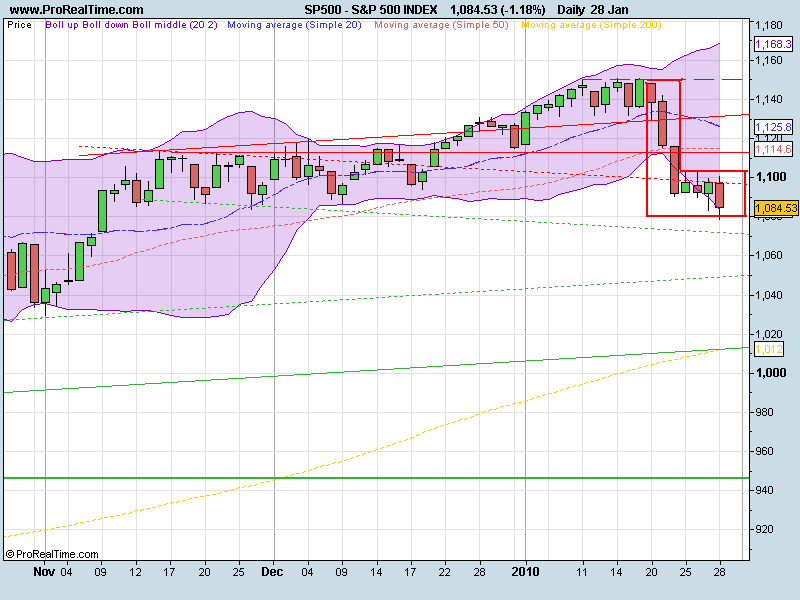
Task: Click the 1,168.3 upper Bollinger value tag
Action: click(x=773, y=44)
